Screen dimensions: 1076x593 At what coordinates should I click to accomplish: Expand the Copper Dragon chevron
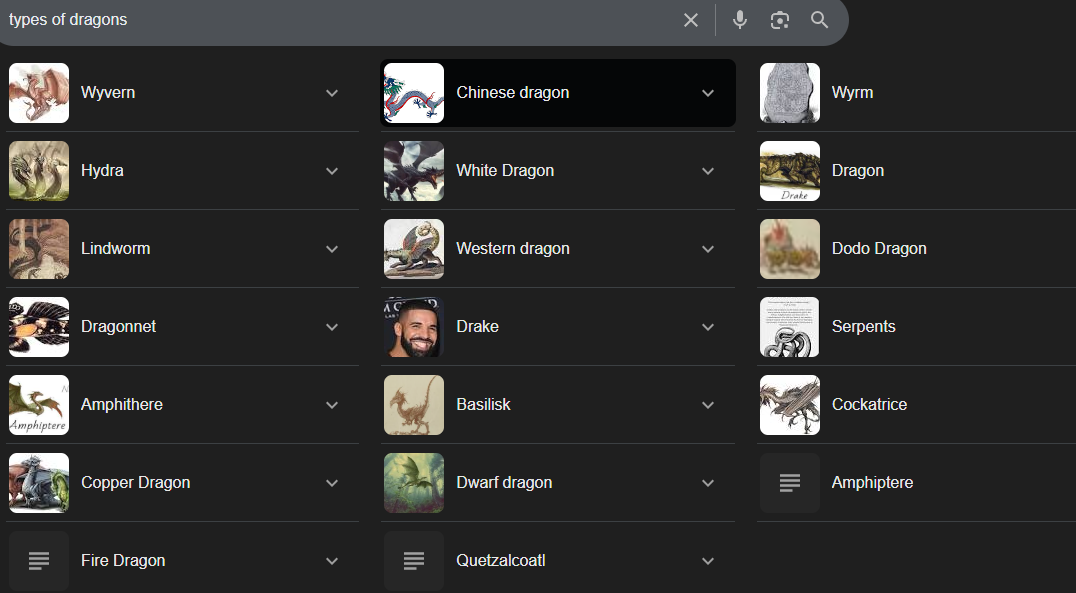click(332, 483)
